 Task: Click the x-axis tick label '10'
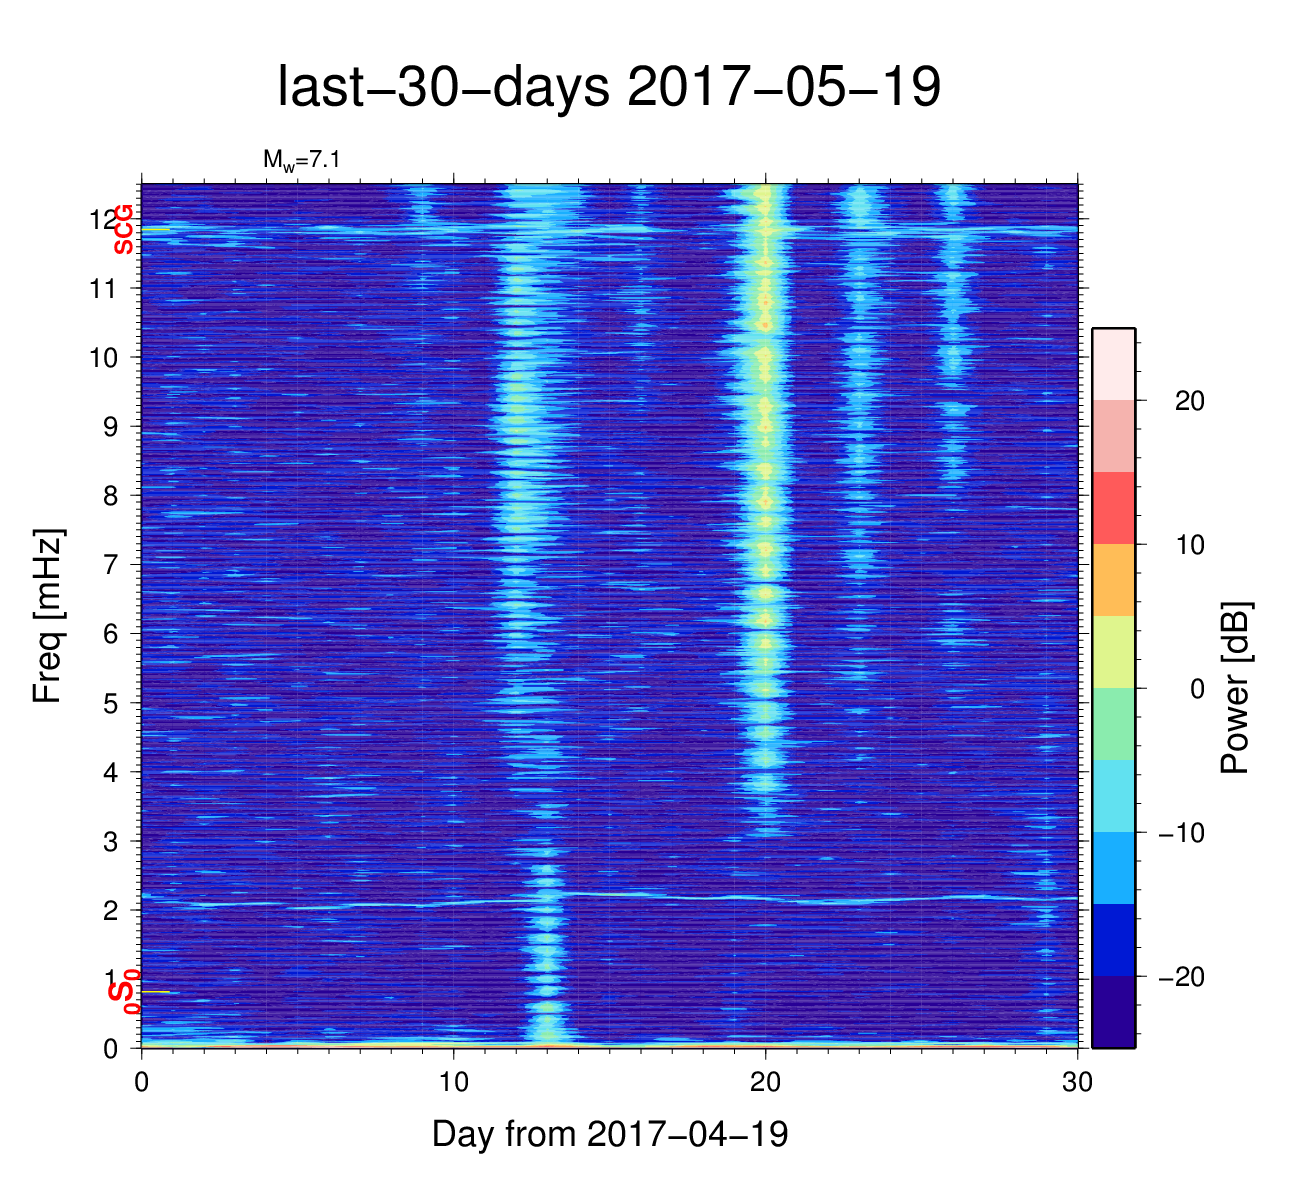[x=454, y=1083]
